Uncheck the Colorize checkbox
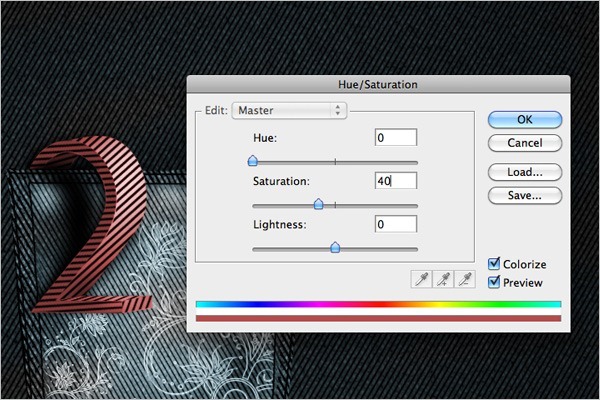This screenshot has height=400, width=600. pos(494,264)
